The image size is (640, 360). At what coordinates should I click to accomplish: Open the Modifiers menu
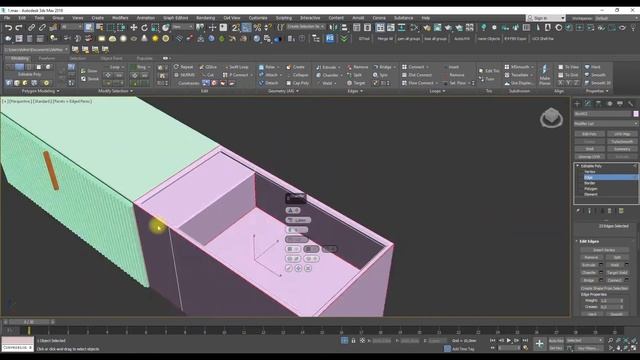click(120, 18)
